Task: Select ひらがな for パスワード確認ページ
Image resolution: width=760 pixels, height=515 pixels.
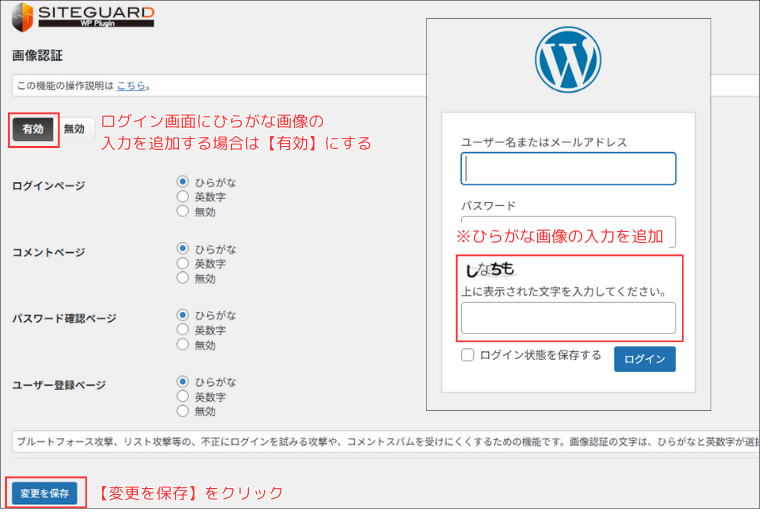Action: pyautogui.click(x=183, y=315)
